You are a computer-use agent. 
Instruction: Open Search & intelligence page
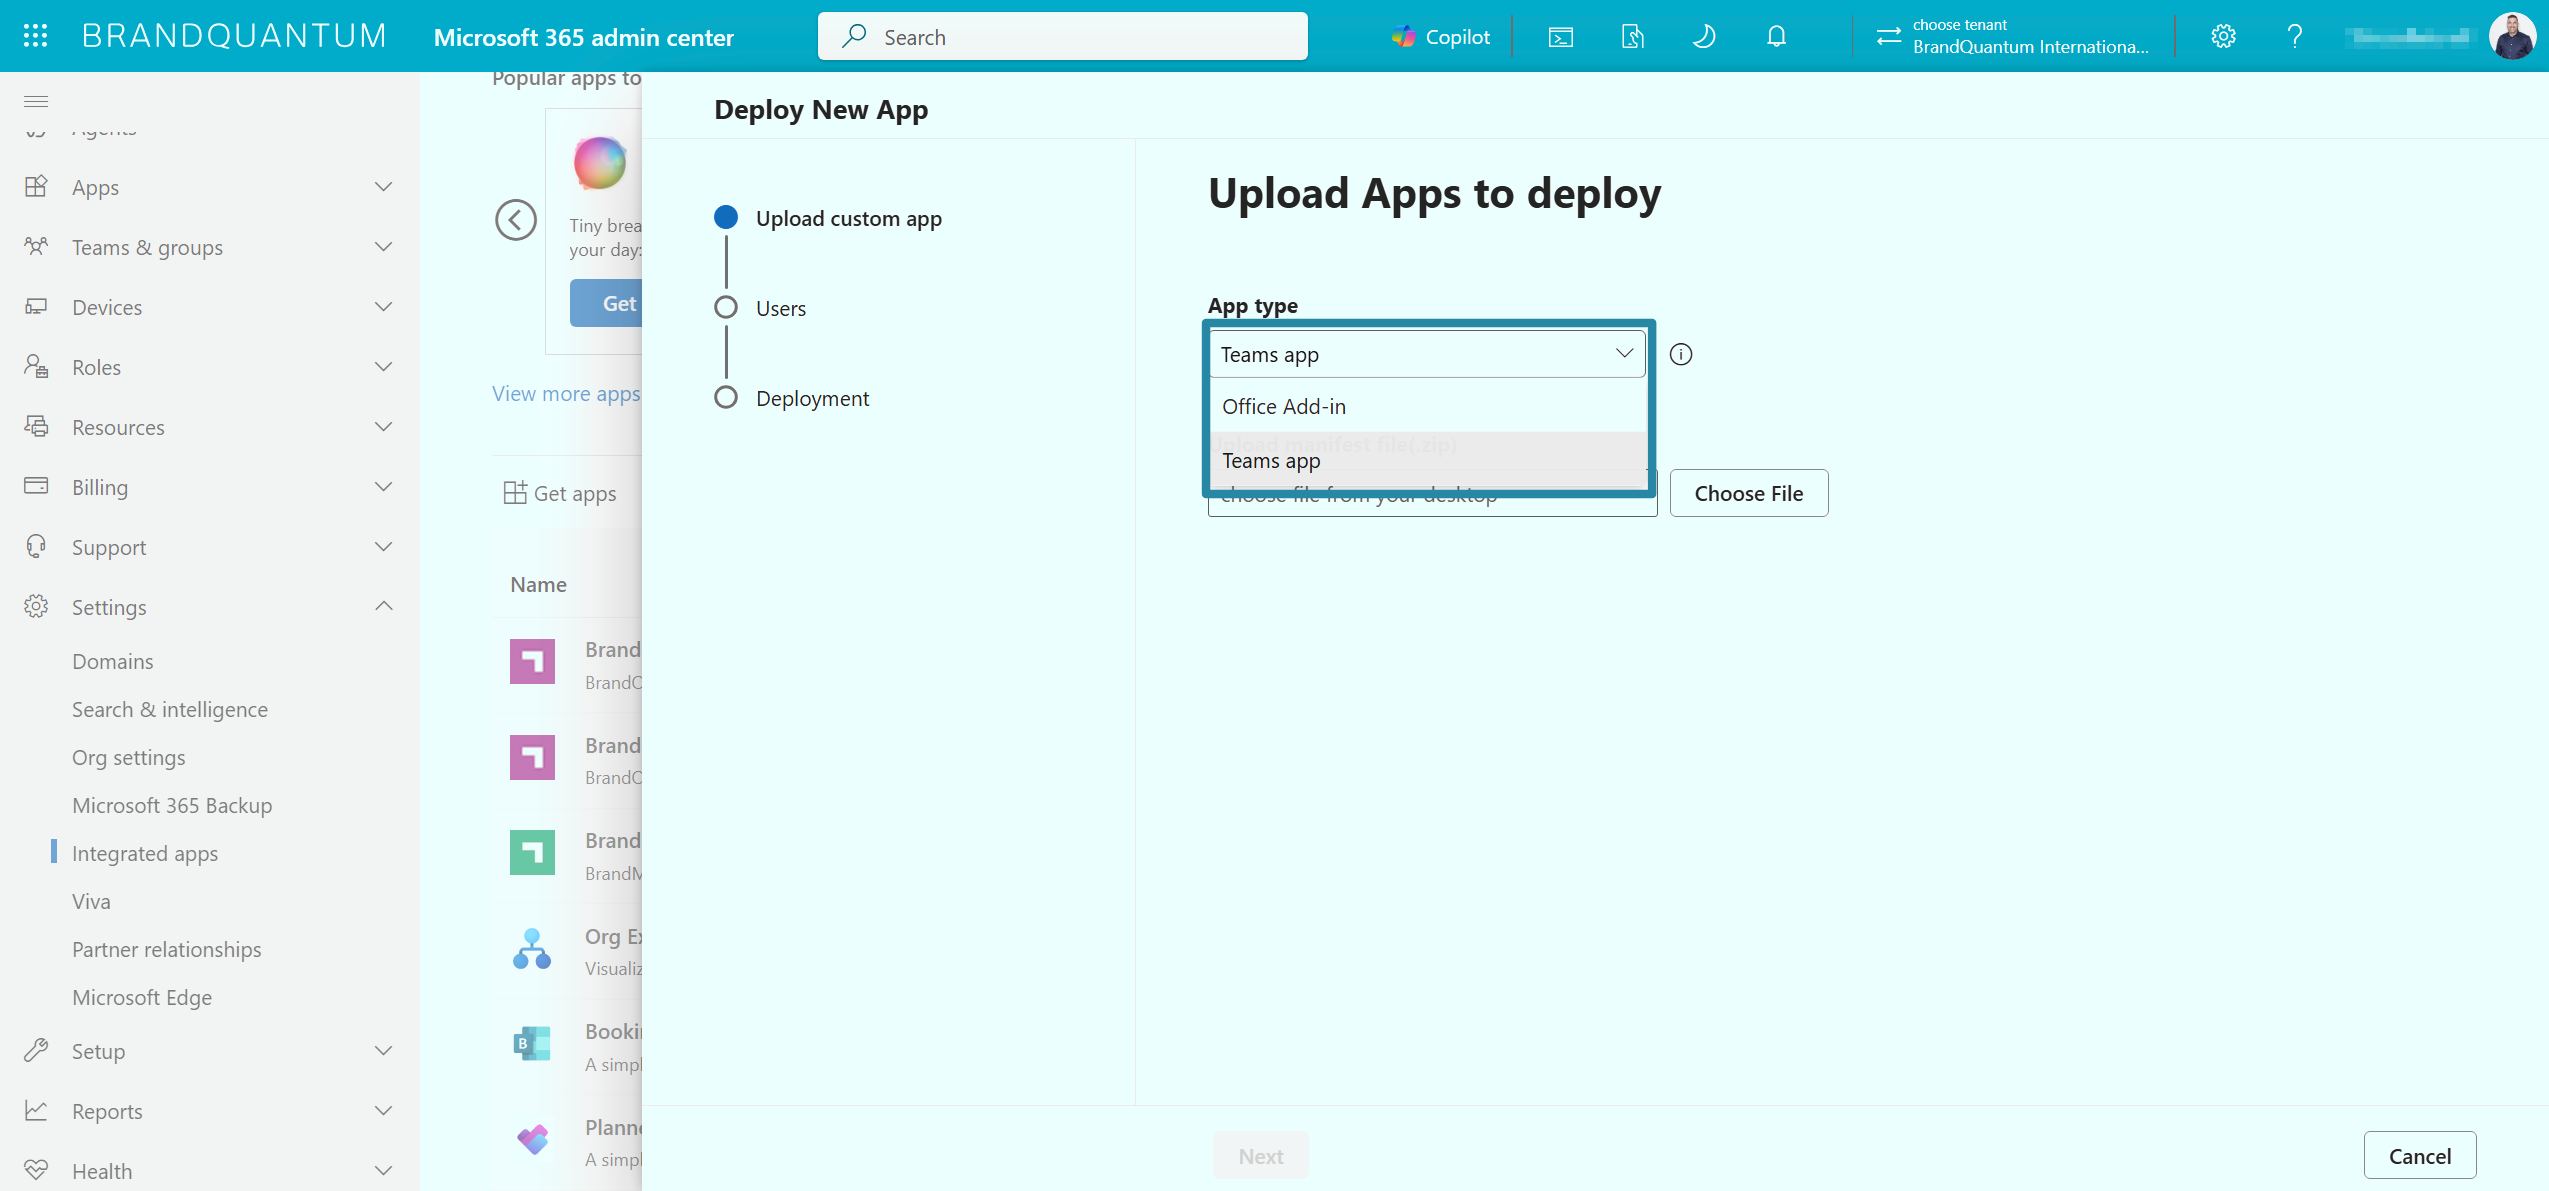coord(170,709)
